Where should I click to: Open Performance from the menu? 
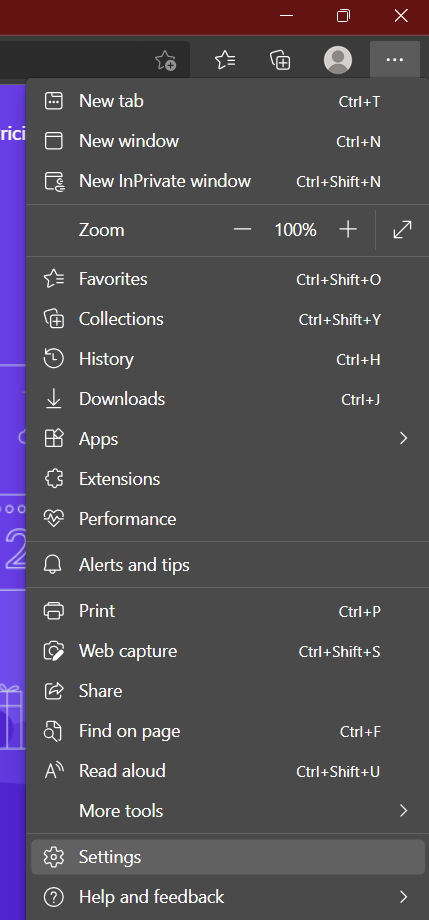(x=228, y=519)
